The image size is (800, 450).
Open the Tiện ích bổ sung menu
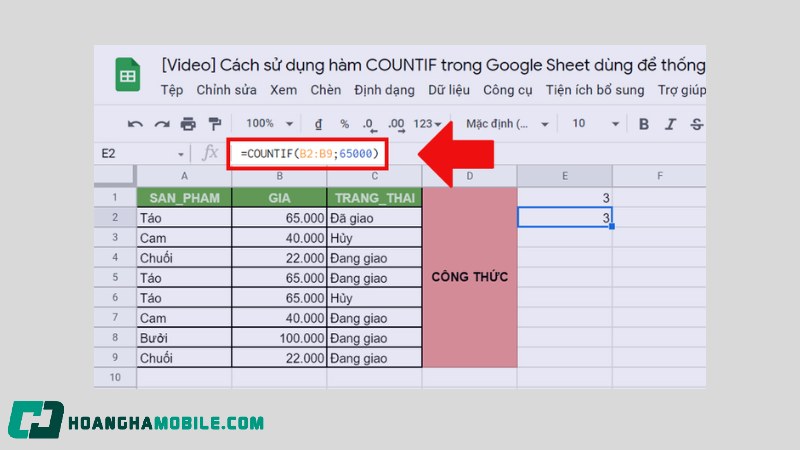pos(595,90)
